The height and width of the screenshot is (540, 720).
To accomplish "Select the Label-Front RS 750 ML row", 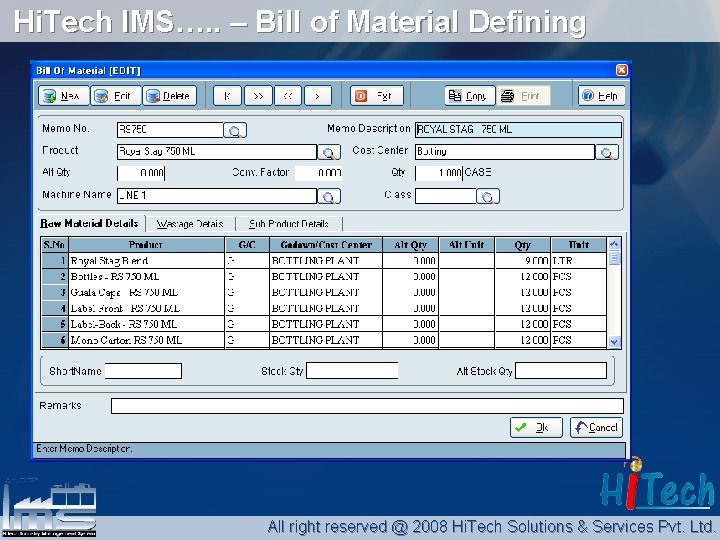I will (324, 308).
